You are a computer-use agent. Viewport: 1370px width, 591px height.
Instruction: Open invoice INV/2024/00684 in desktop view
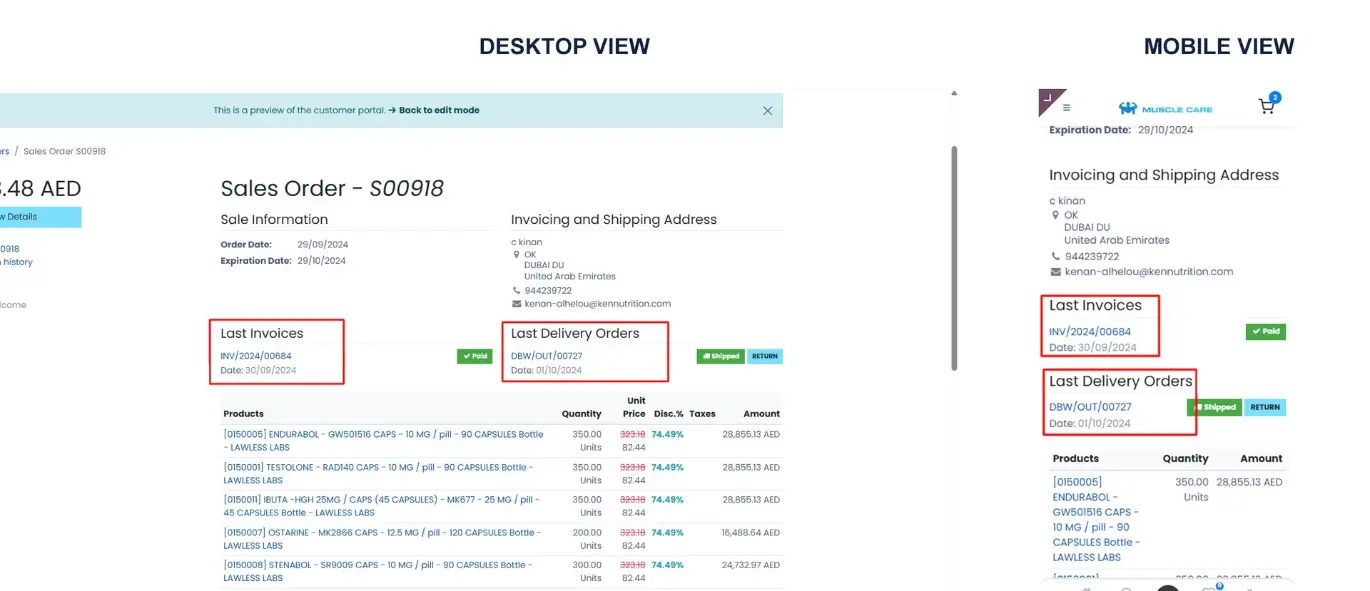tap(256, 356)
